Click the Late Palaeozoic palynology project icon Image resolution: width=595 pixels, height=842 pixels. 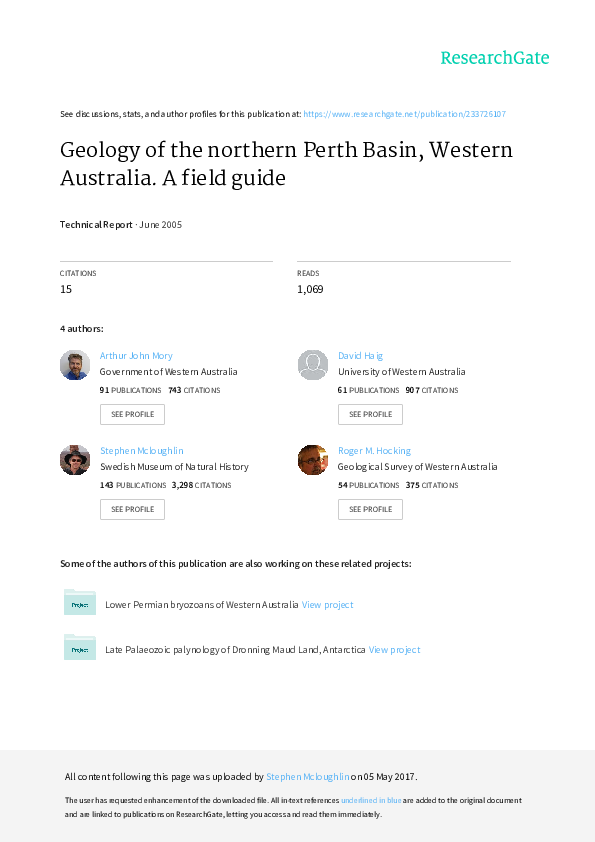(80, 648)
